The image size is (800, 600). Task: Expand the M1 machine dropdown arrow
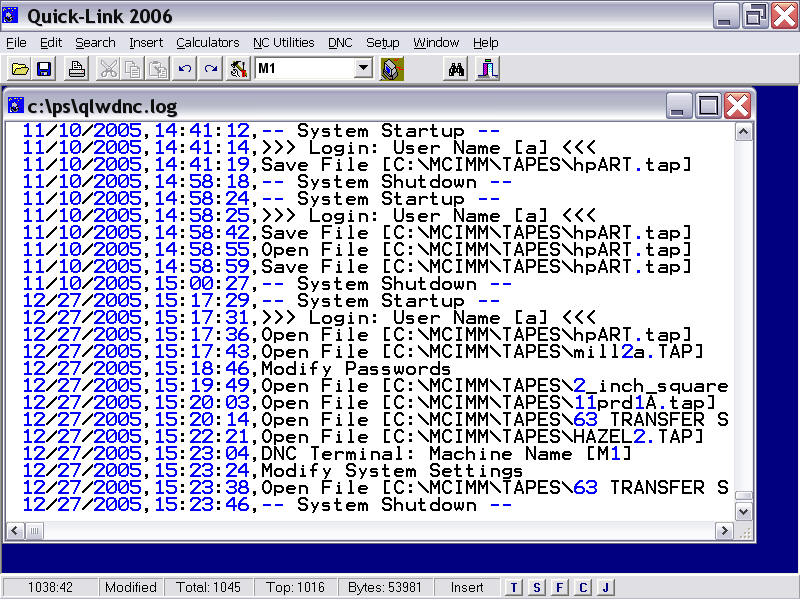coord(363,67)
